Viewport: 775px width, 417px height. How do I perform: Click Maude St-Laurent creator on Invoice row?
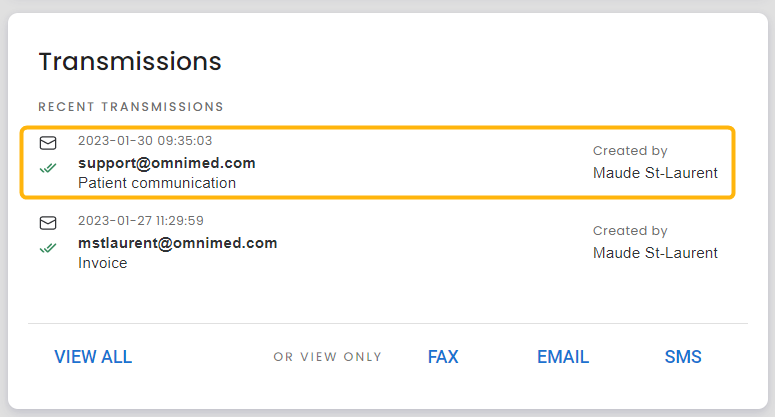[x=655, y=253]
